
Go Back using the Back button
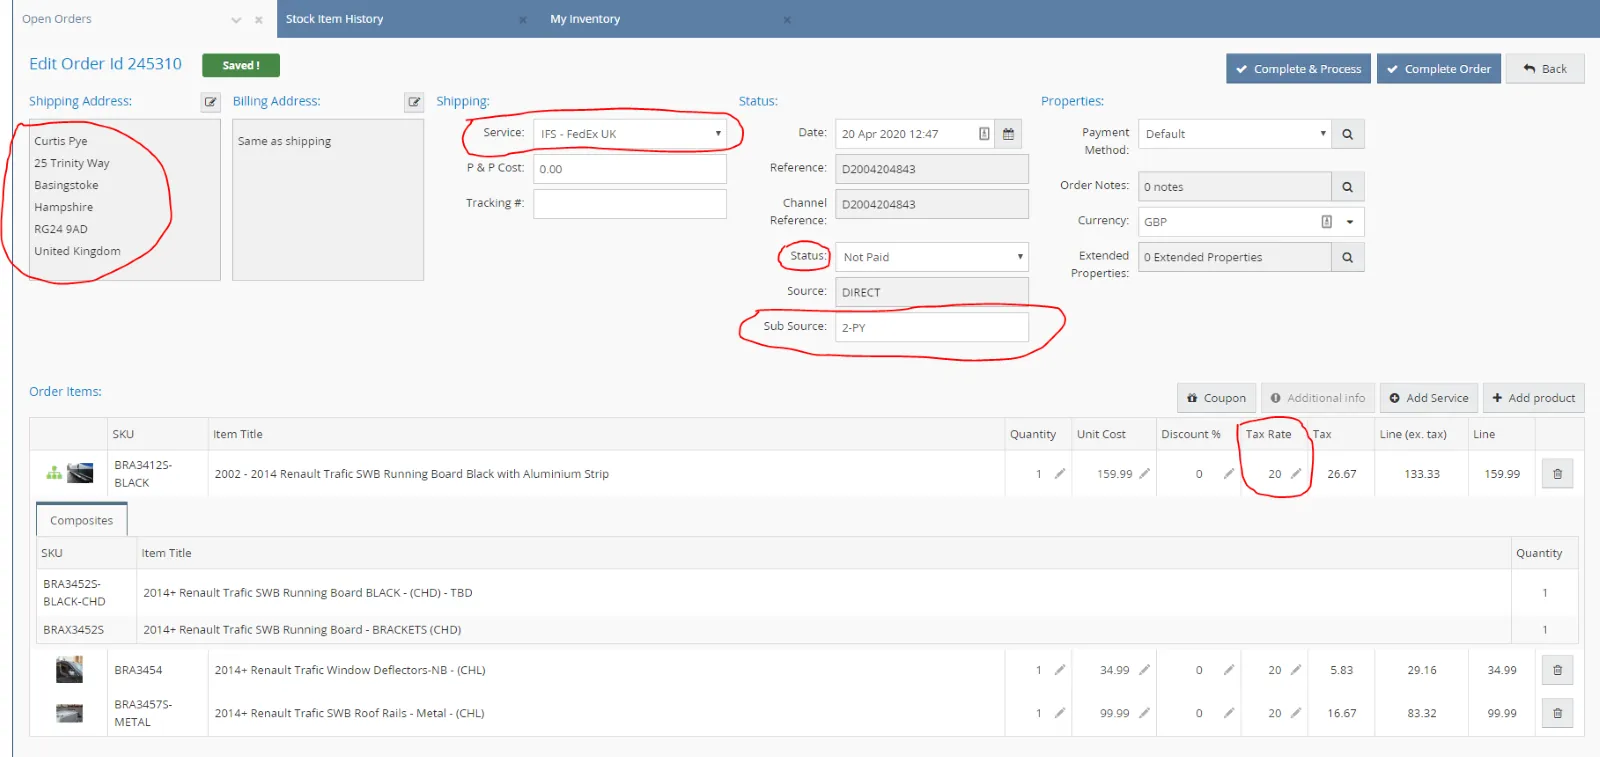[x=1545, y=69]
